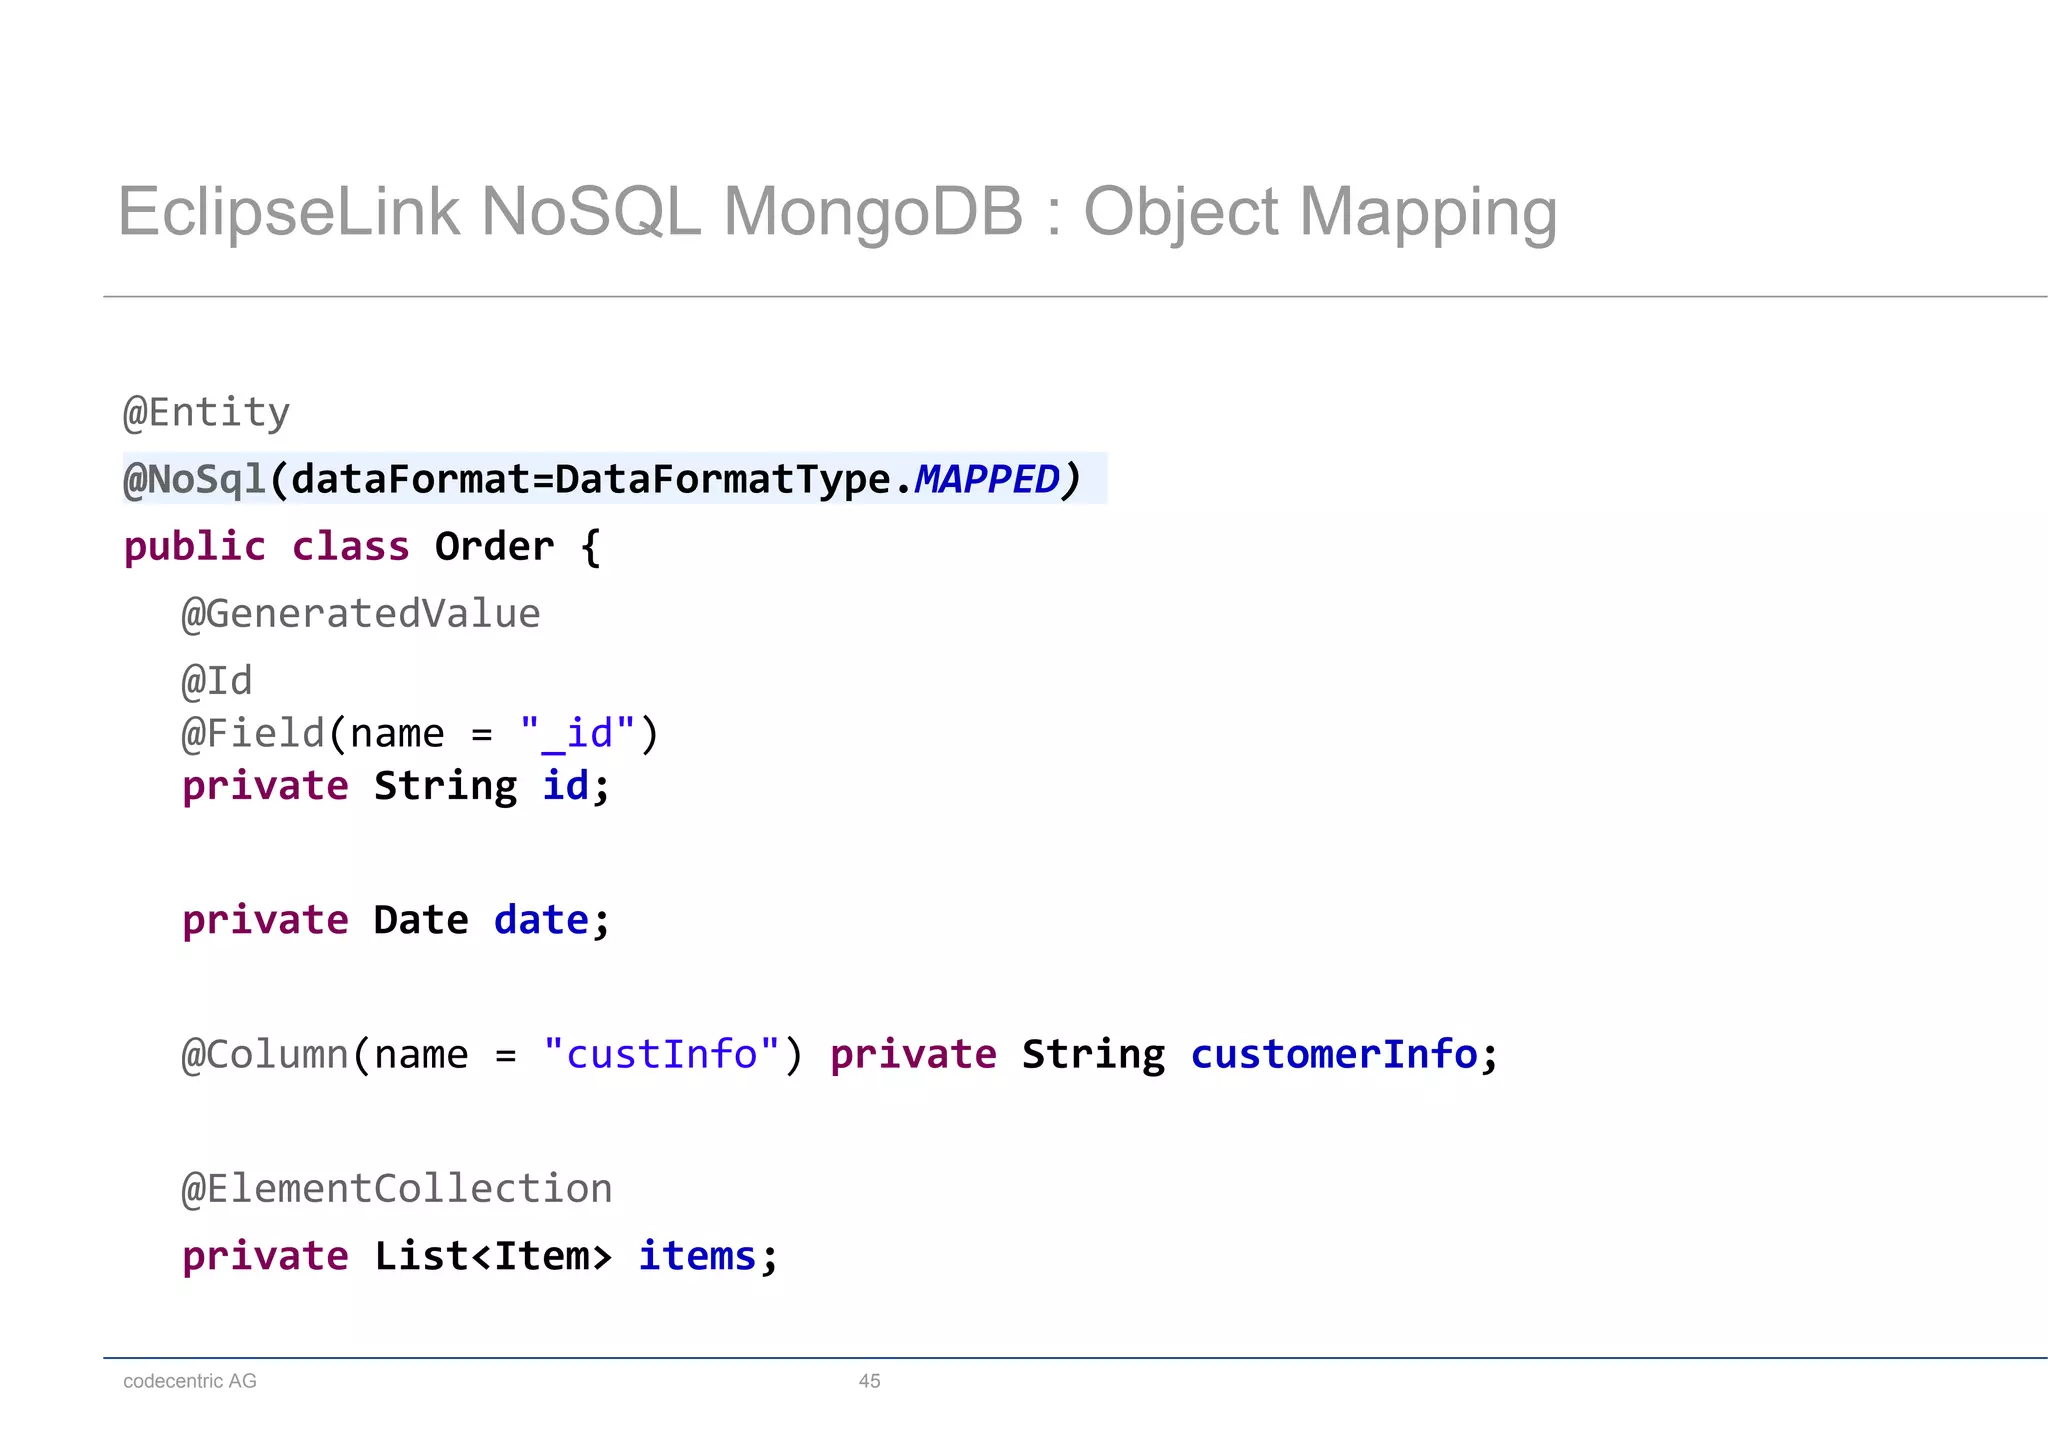2048x1448 pixels.
Task: Click the 'public class Order {' line
Action: (362, 547)
